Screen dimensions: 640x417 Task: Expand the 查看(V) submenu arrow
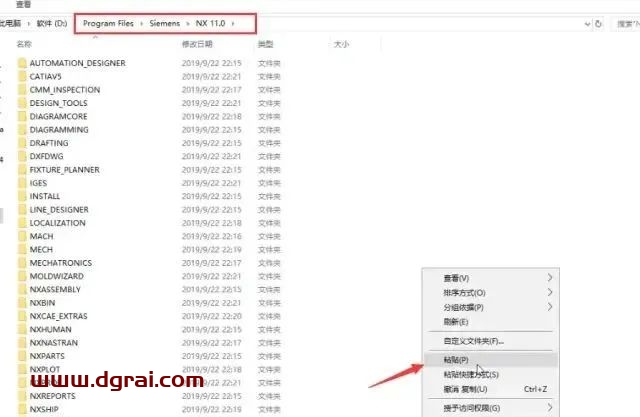coord(550,278)
